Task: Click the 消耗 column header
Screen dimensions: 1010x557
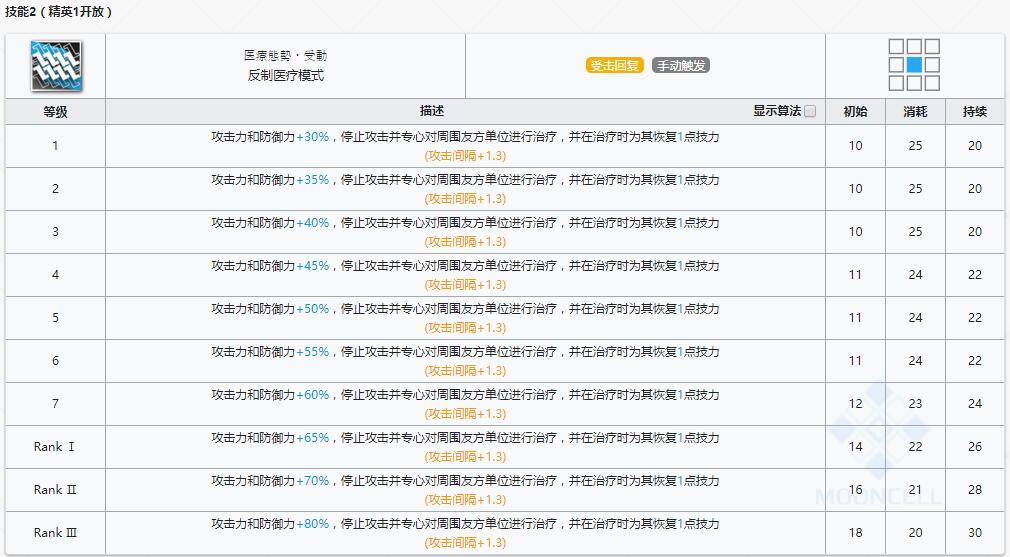Action: (x=915, y=111)
